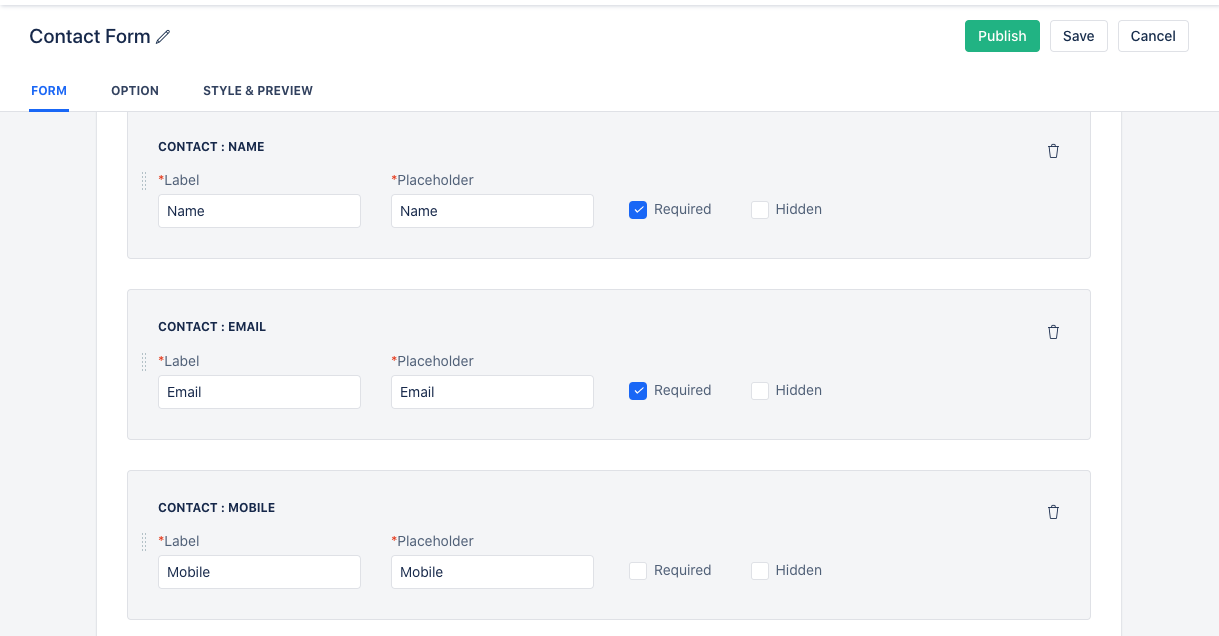This screenshot has height=636, width=1219.
Task: Open the Style & Preview tab
Action: pyautogui.click(x=258, y=91)
